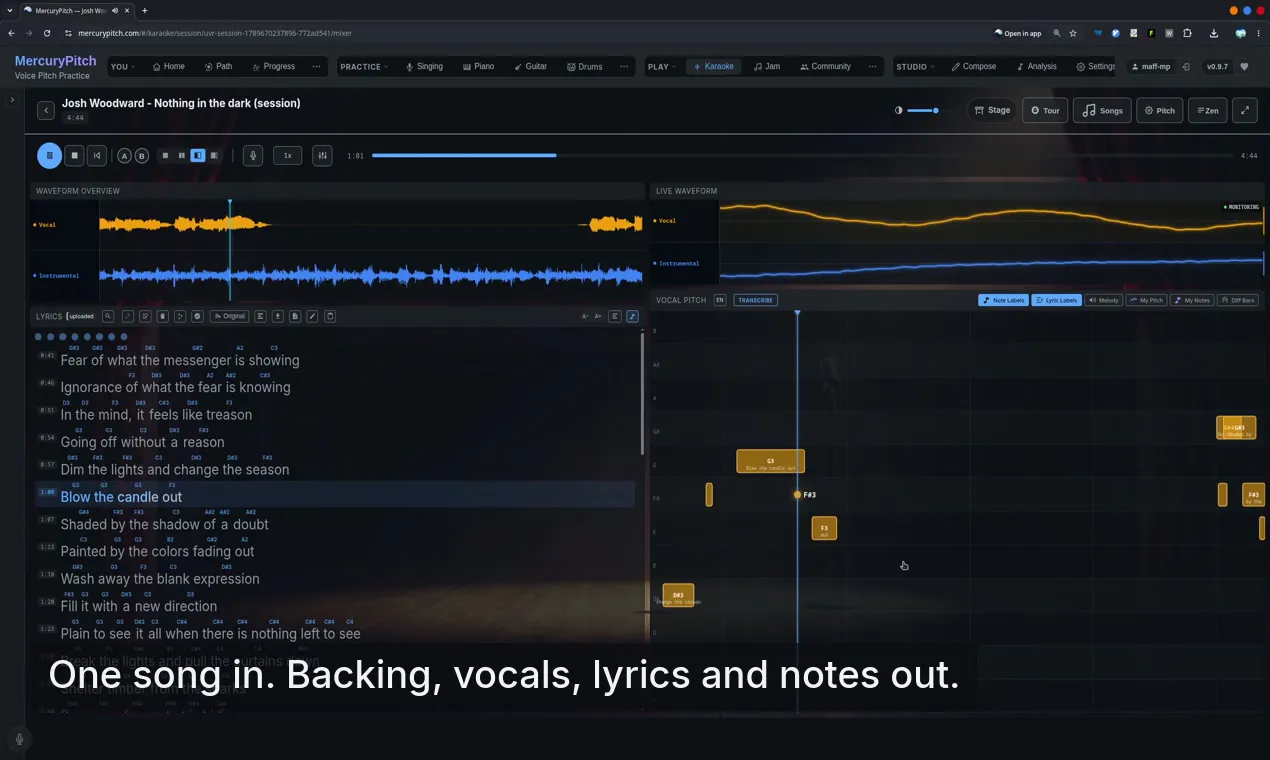The width and height of the screenshot is (1270, 760).
Task: Seek on the song progress bar
Action: click(x=803, y=155)
